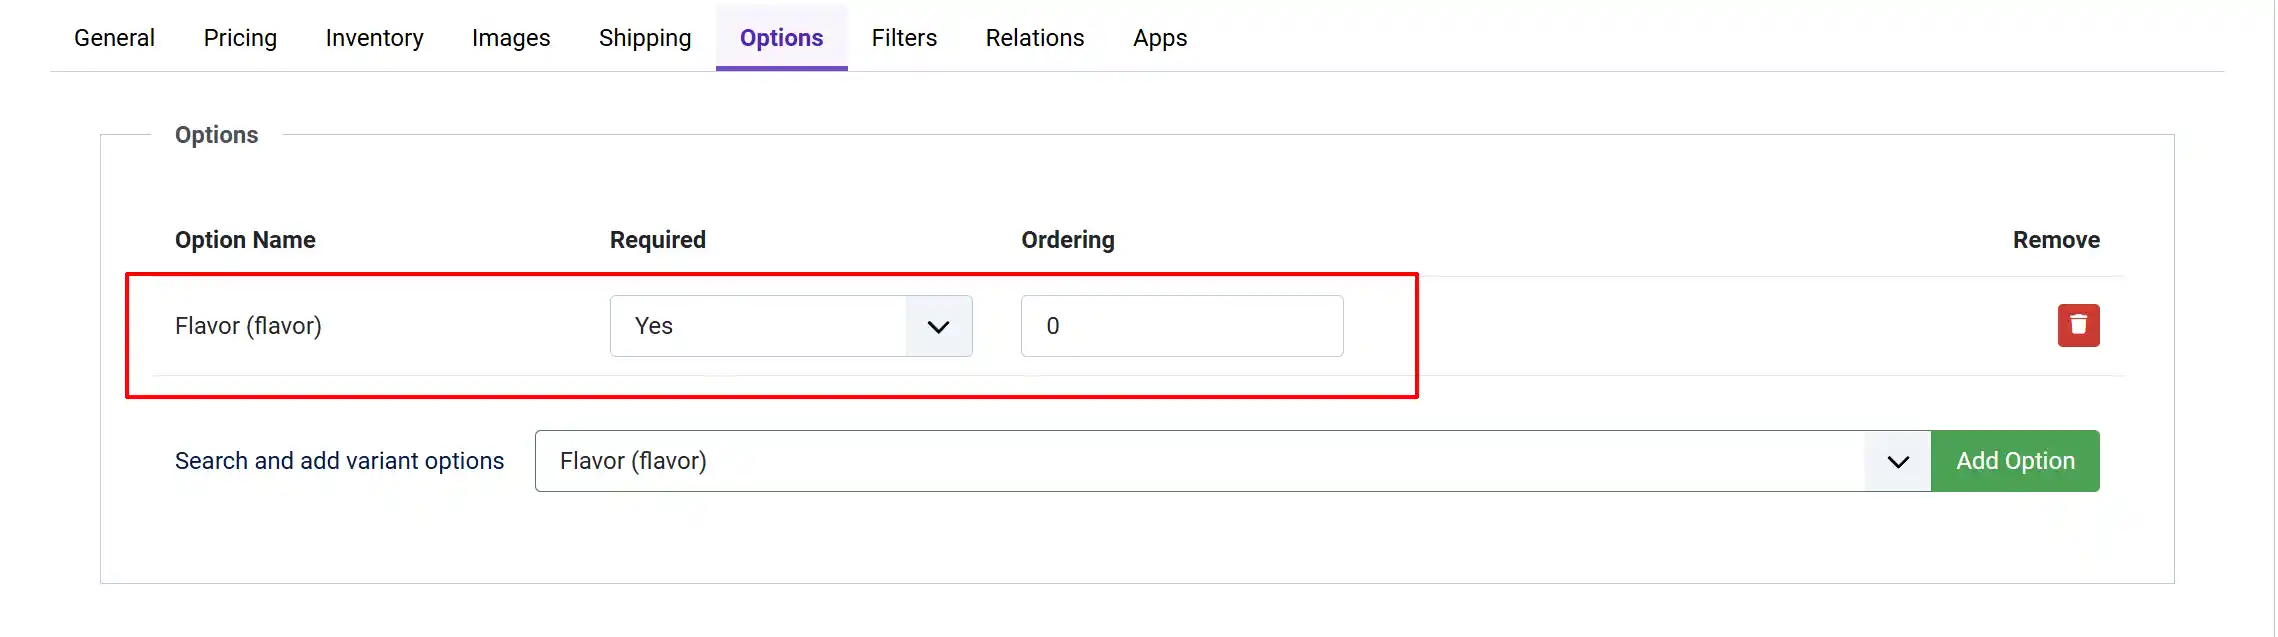The width and height of the screenshot is (2278, 637).
Task: Click the Required column header
Action: coord(658,240)
